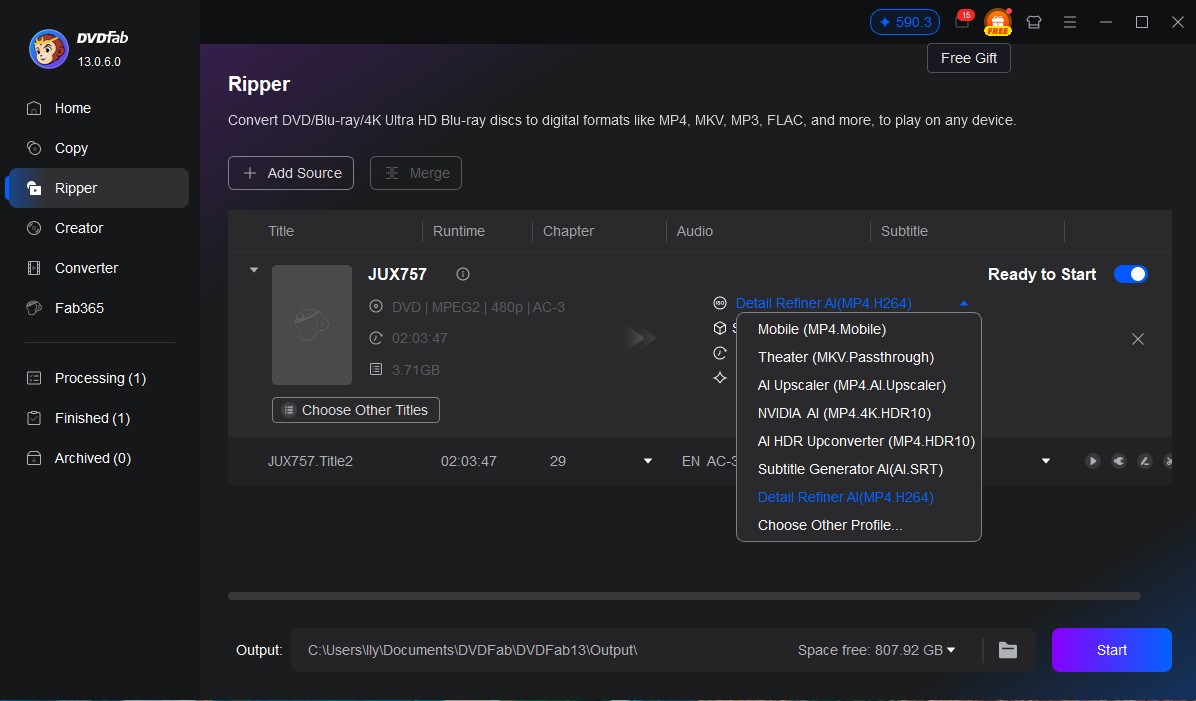Select Subtitle Generator AI(AI.SRT) profile
The height and width of the screenshot is (701, 1196).
point(859,469)
